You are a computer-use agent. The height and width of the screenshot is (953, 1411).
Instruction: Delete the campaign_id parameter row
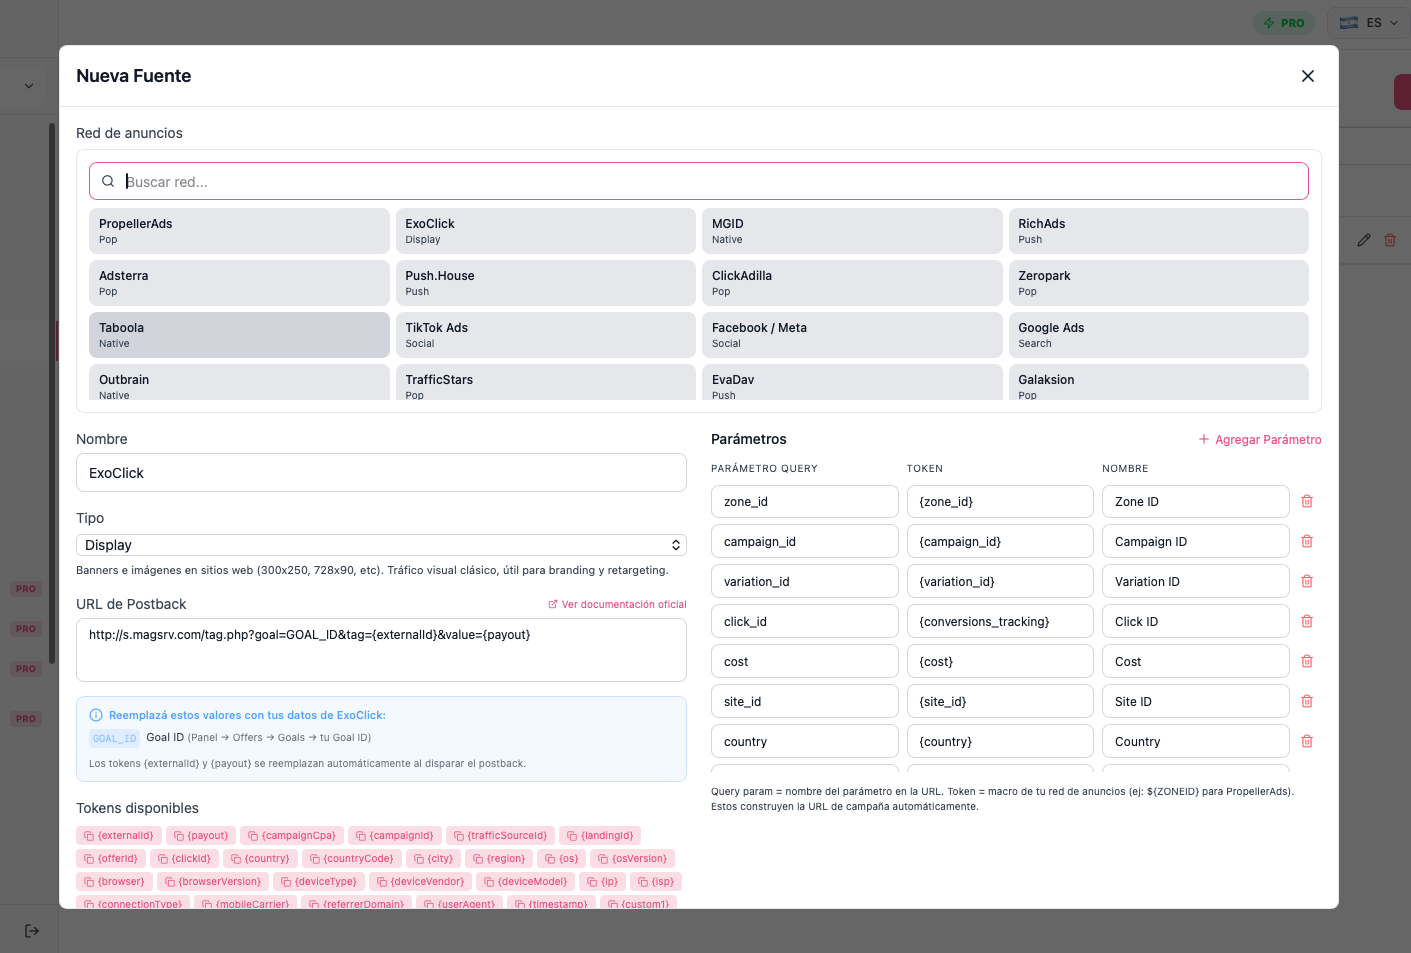point(1307,541)
